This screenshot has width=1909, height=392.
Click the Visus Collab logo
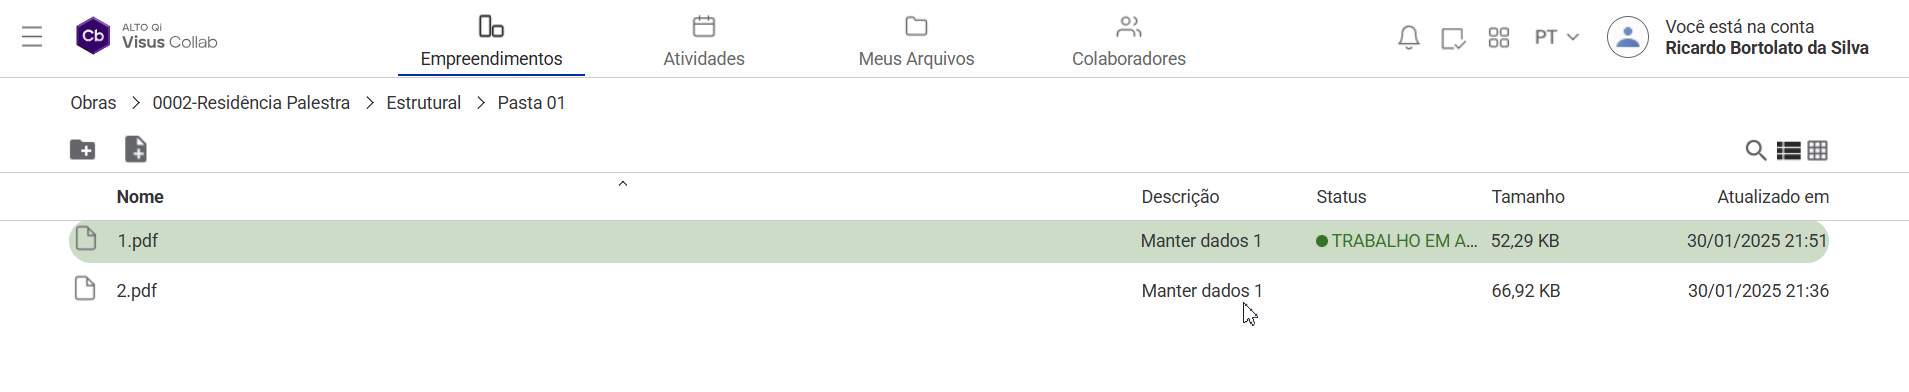pos(147,36)
